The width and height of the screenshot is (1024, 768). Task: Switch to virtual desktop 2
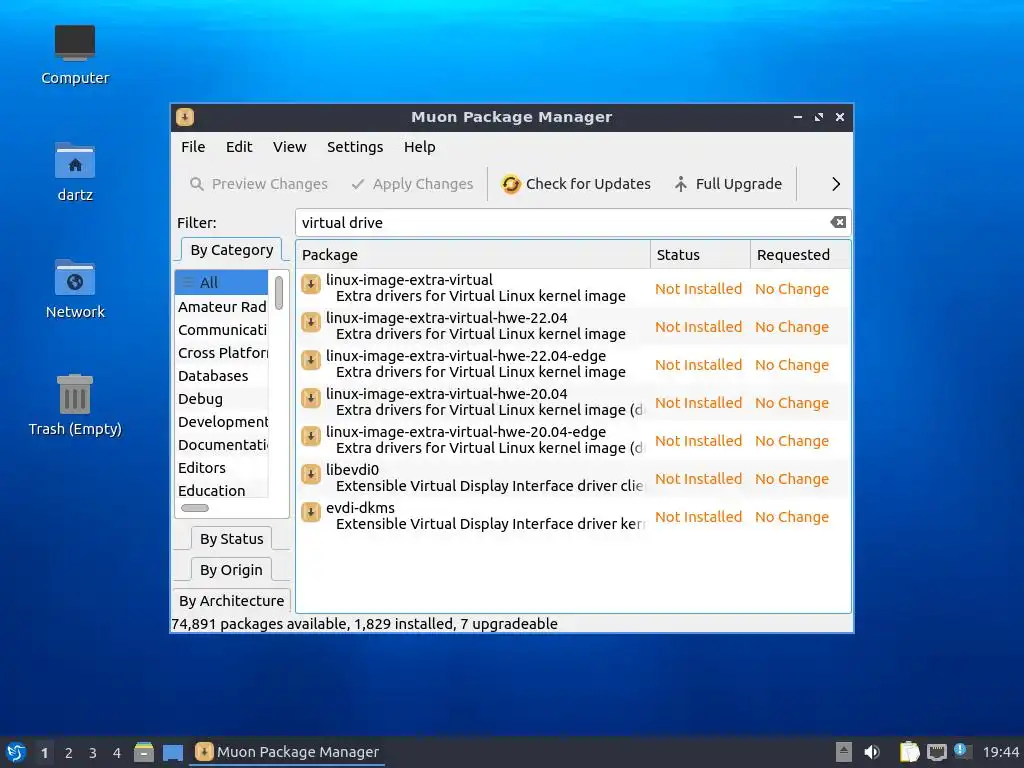tap(69, 753)
